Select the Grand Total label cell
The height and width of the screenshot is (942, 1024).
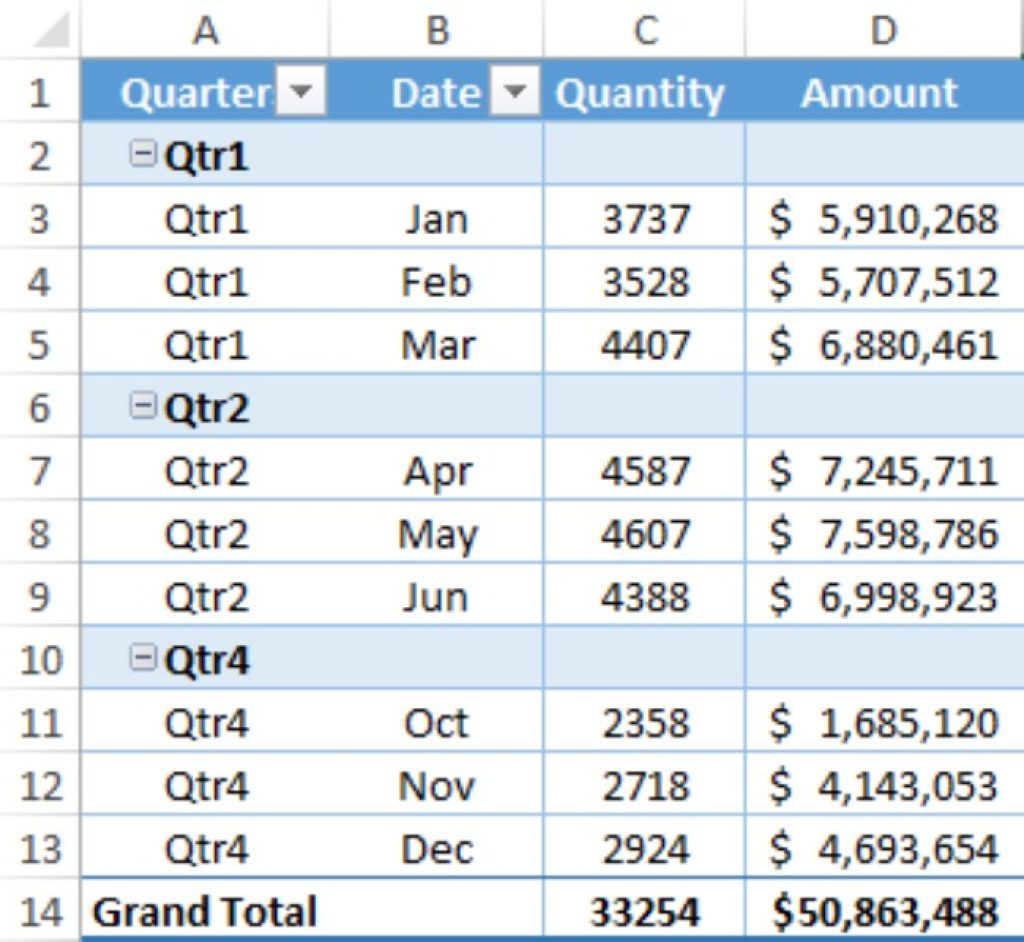(205, 912)
